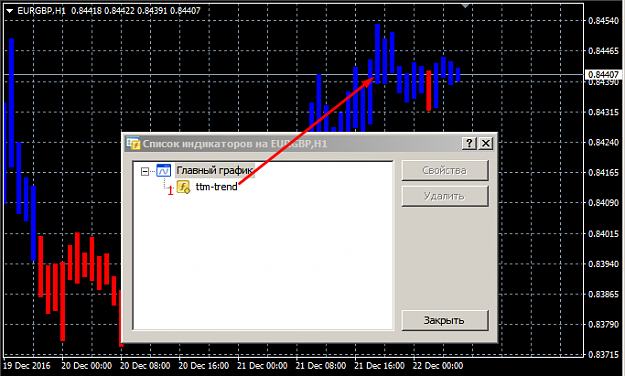Collapse the Главный график tree node
Viewport: 625px width, 376px height.
[x=145, y=171]
